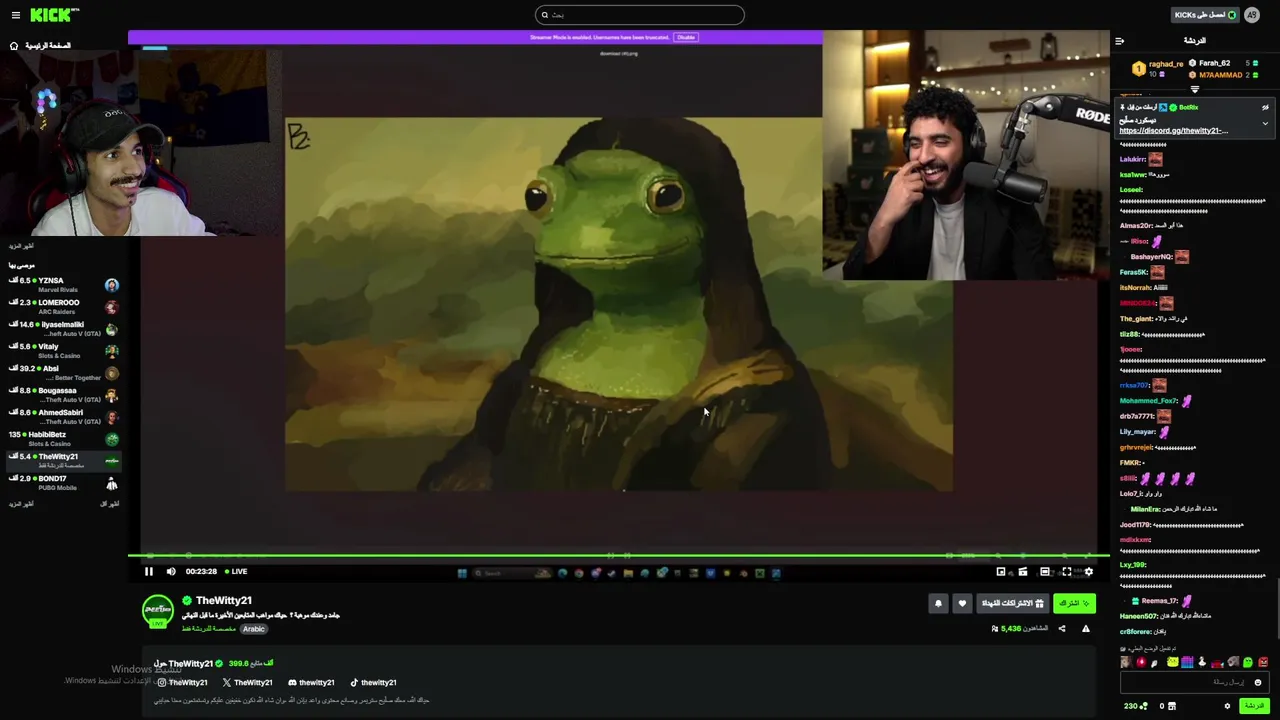Click username Lxy_199 in chat

pyautogui.click(x=1132, y=565)
